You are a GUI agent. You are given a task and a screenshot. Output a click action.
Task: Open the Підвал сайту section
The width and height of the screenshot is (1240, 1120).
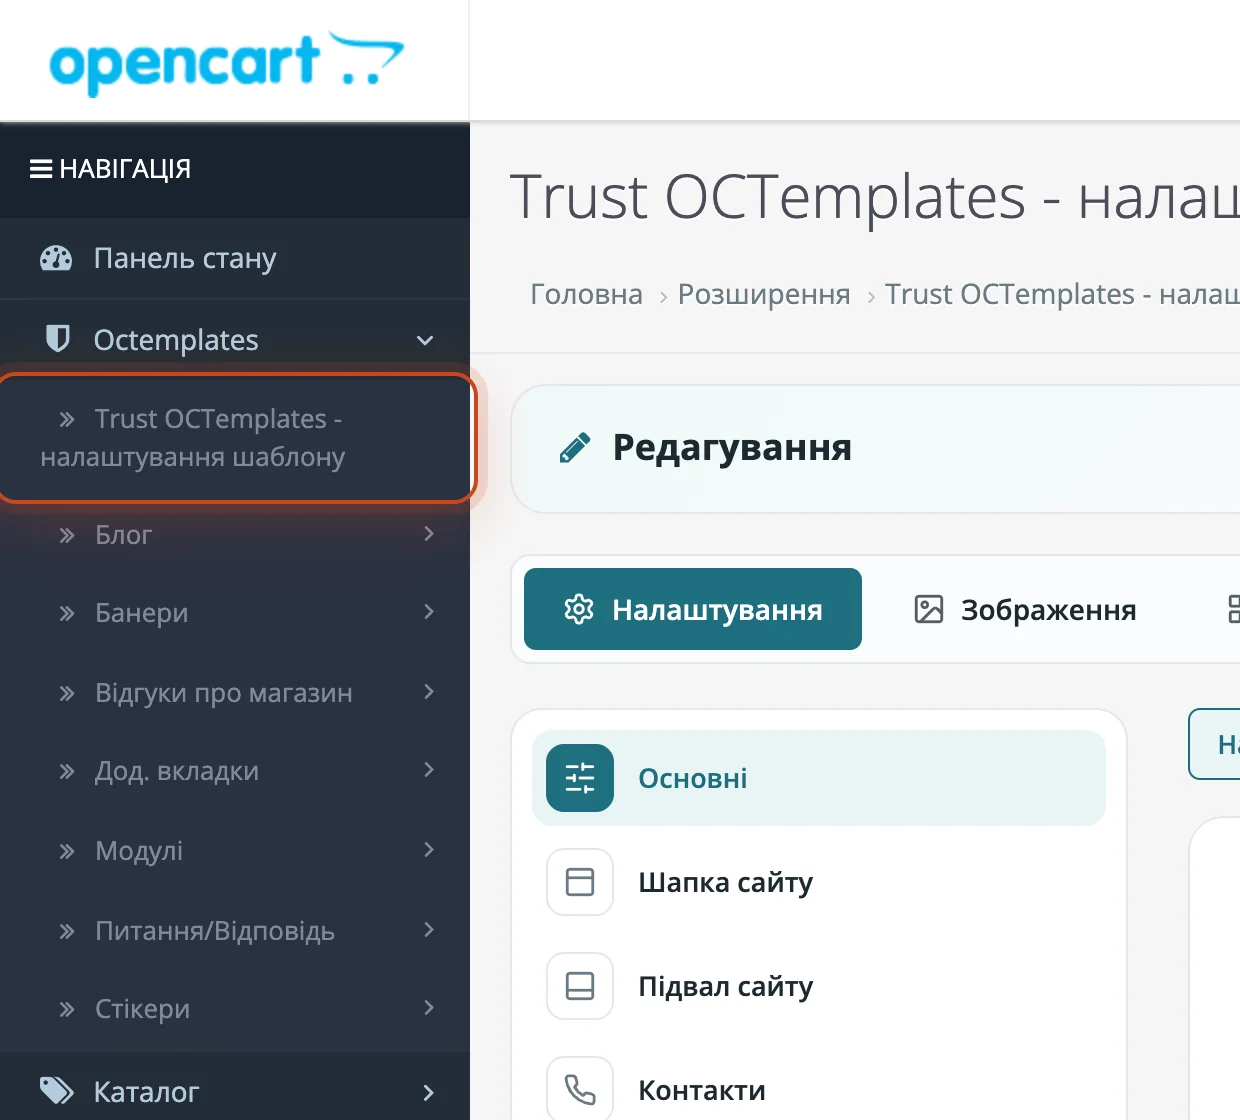[x=819, y=986]
